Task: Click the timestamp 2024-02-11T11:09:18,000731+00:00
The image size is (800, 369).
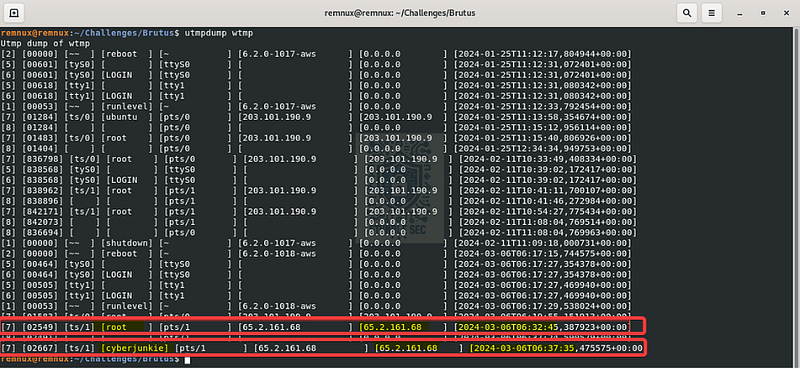Action: coord(543,243)
